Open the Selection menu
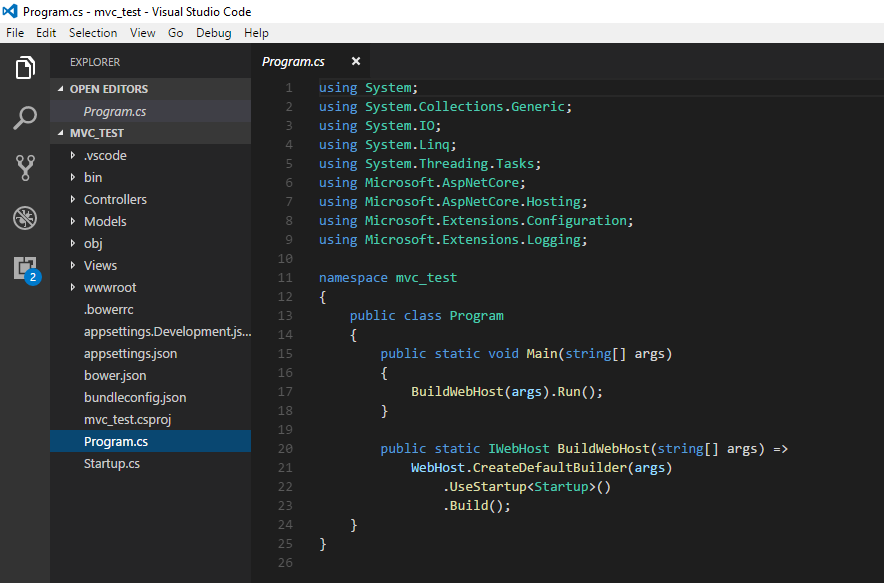 click(x=93, y=33)
